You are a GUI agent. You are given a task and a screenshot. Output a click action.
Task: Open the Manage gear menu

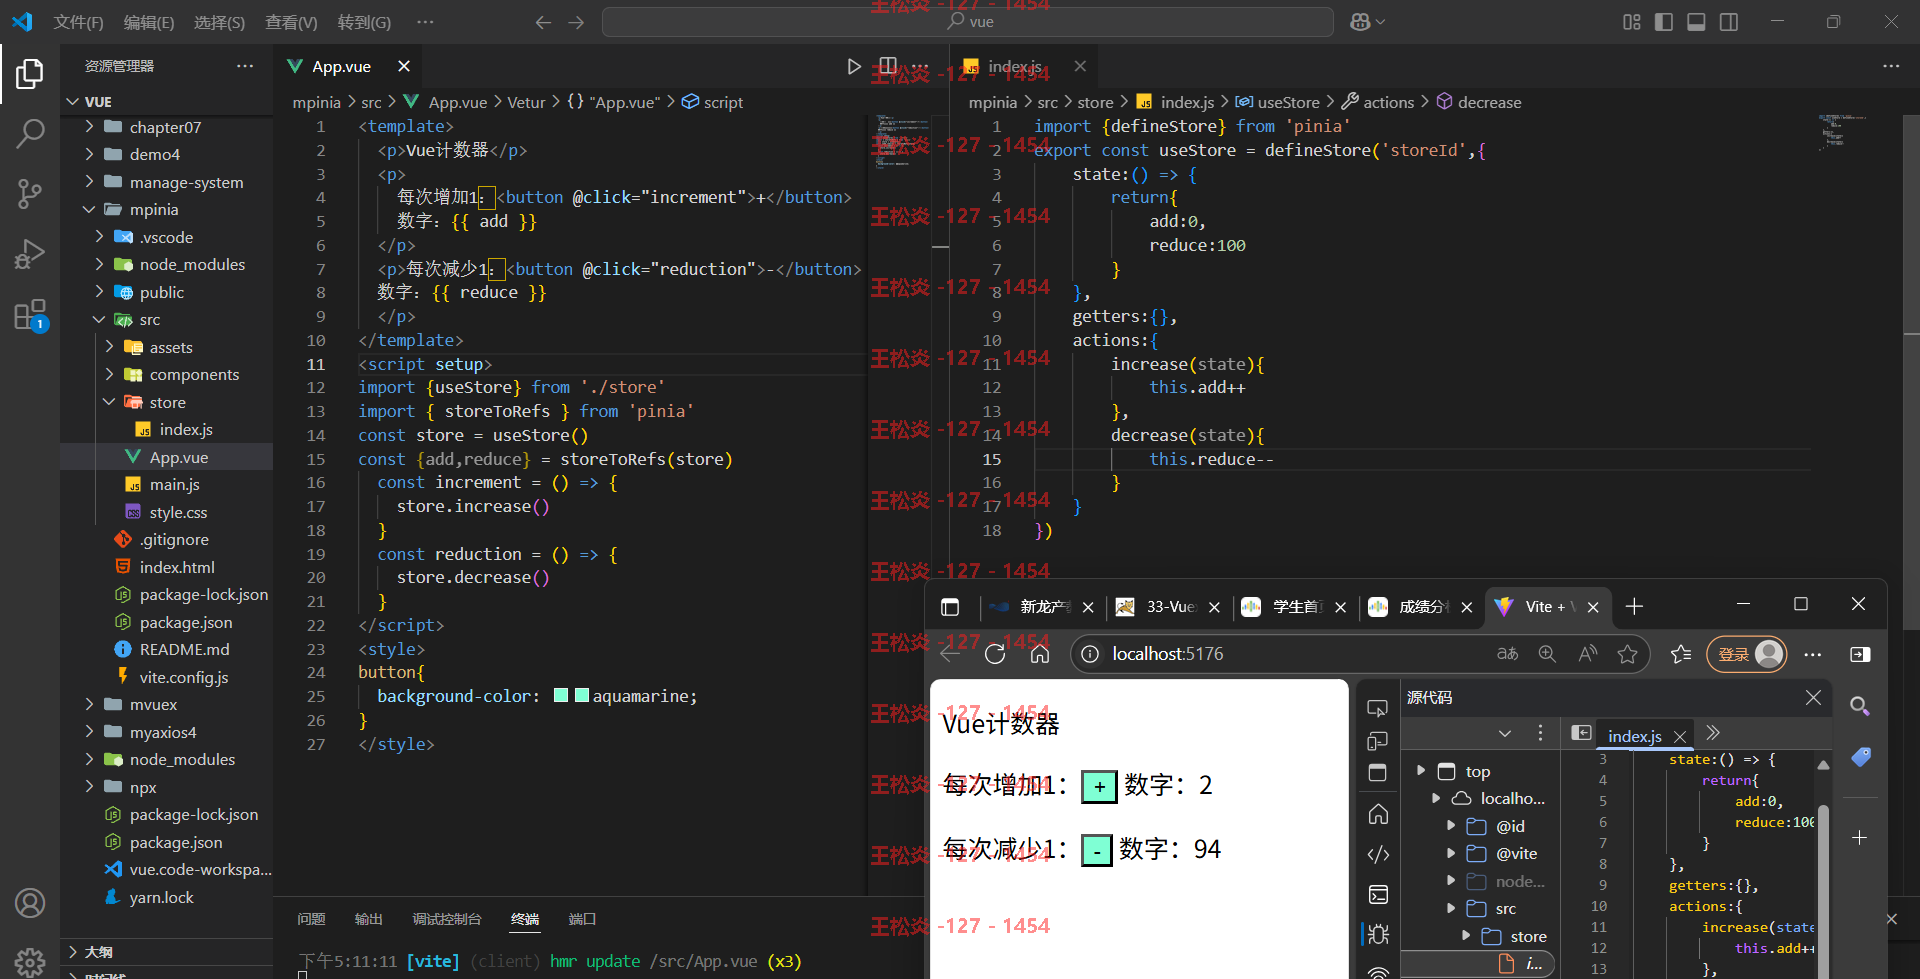tap(30, 962)
